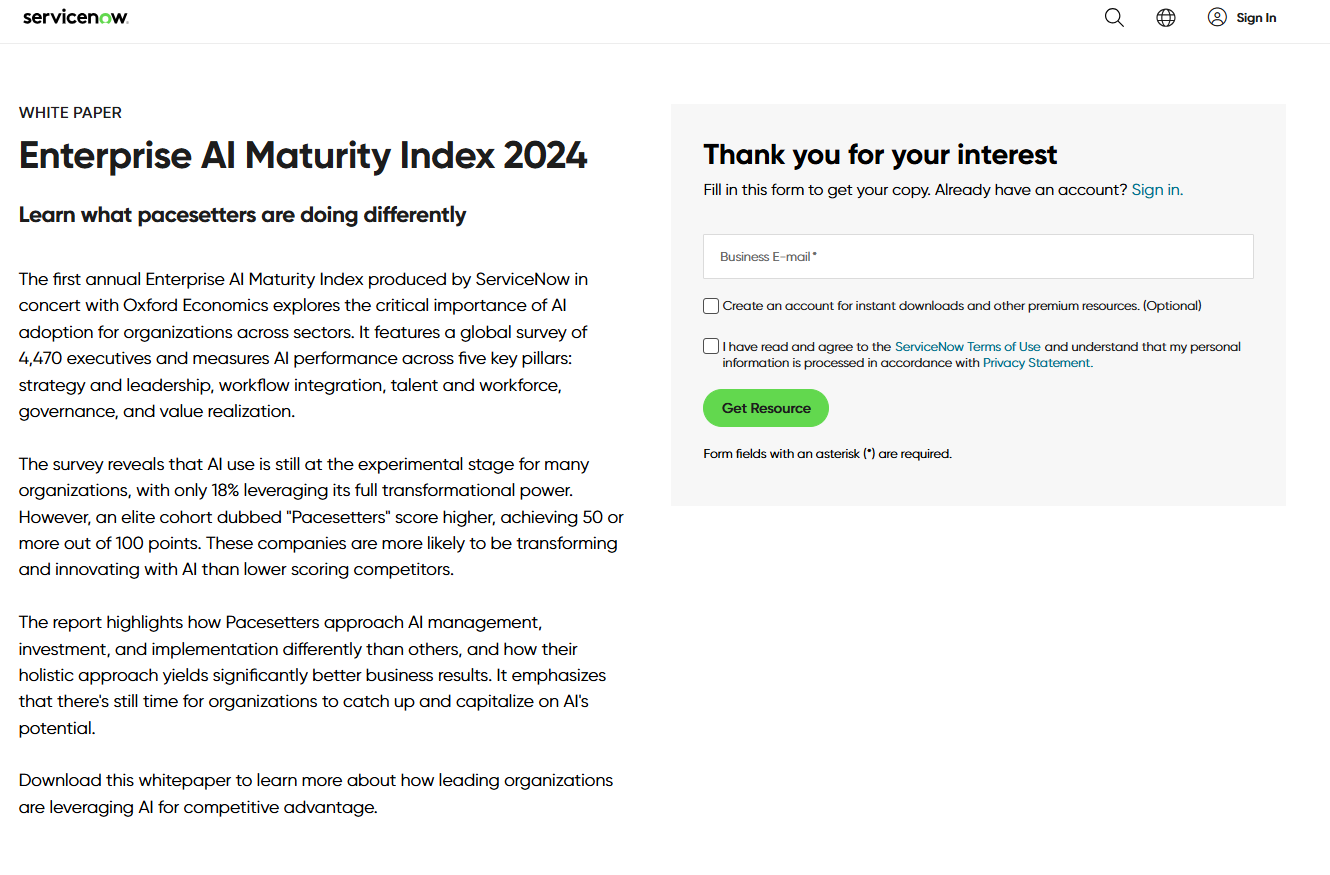
Task: Follow the 'Sign in.' link in form
Action: click(1157, 190)
